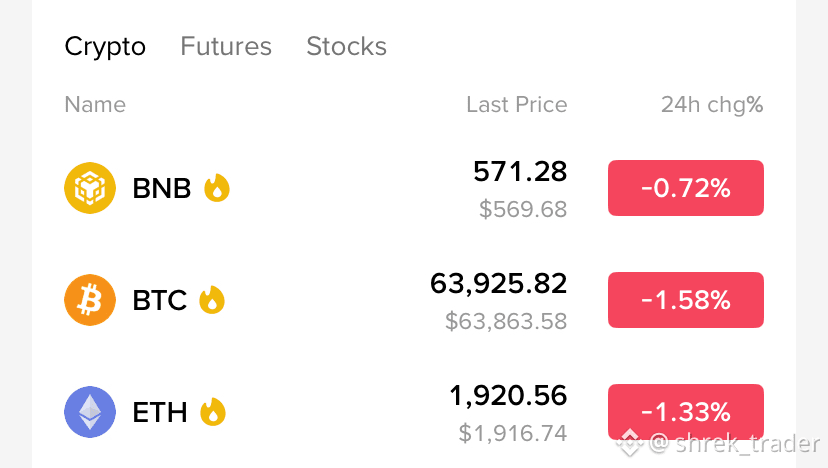Switch to the Futures tab
The height and width of the screenshot is (468, 828).
point(226,46)
